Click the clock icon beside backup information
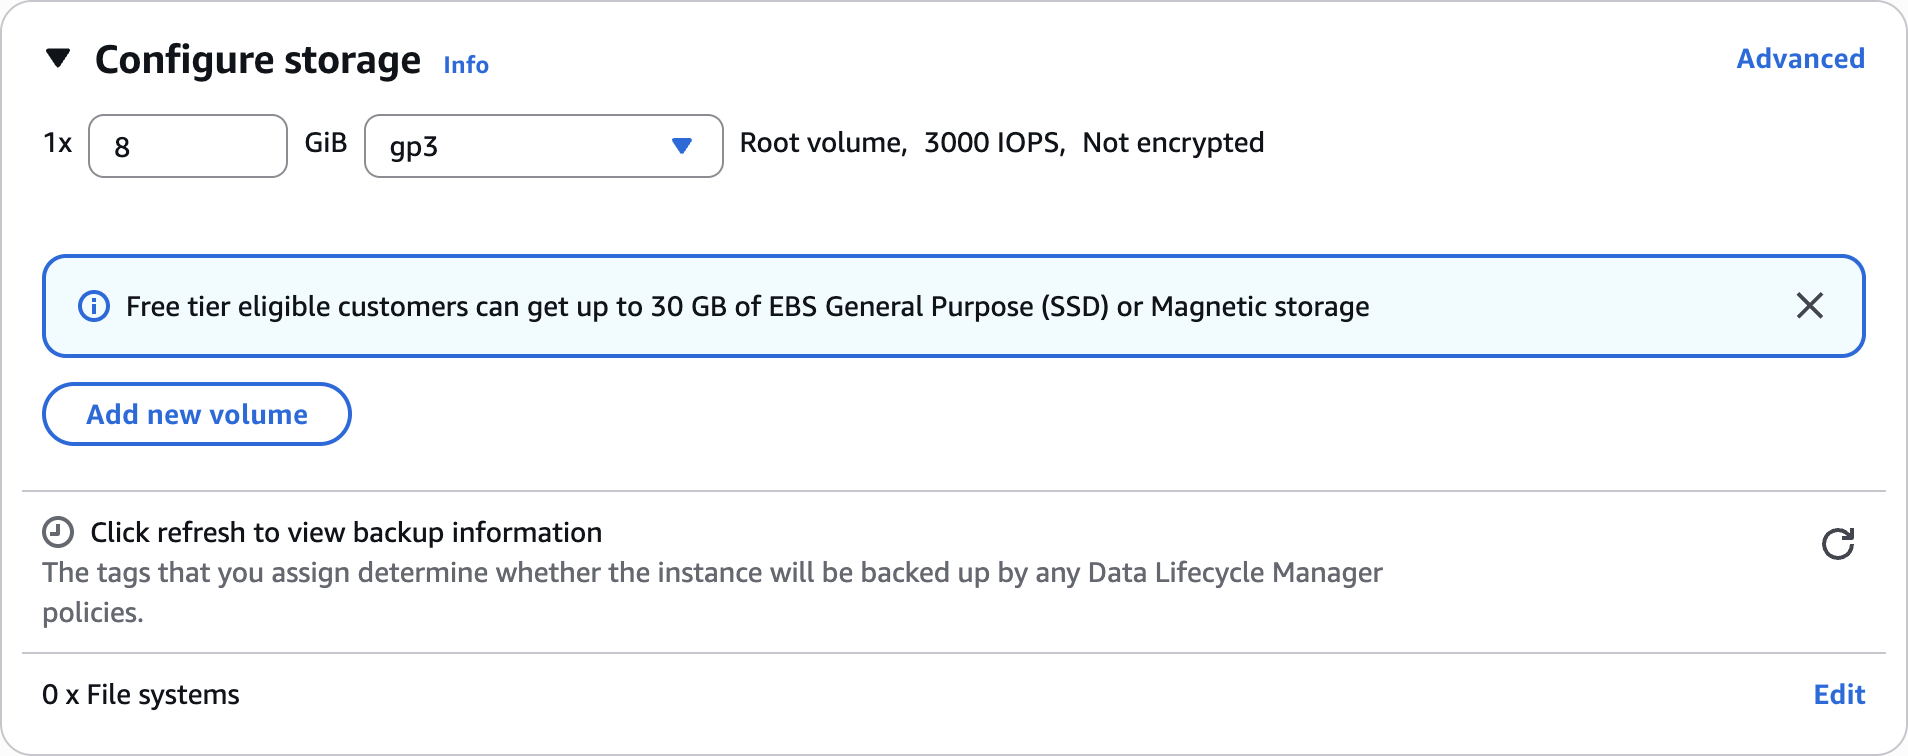 pyautogui.click(x=58, y=532)
